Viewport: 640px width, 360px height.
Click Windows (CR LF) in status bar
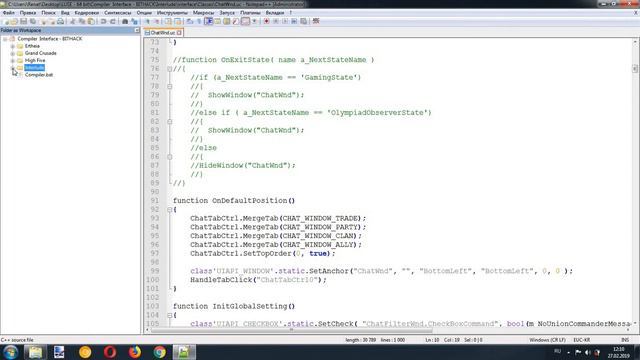[547, 340]
